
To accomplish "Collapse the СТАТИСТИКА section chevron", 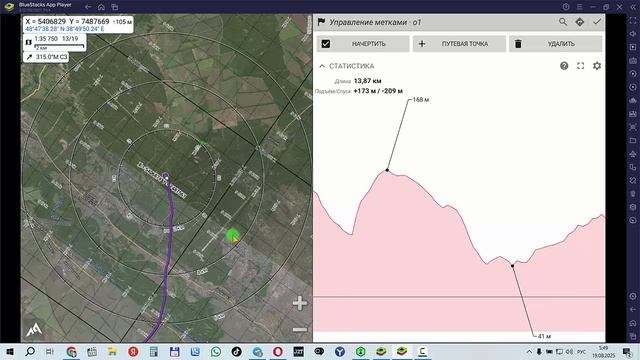I will [x=322, y=66].
